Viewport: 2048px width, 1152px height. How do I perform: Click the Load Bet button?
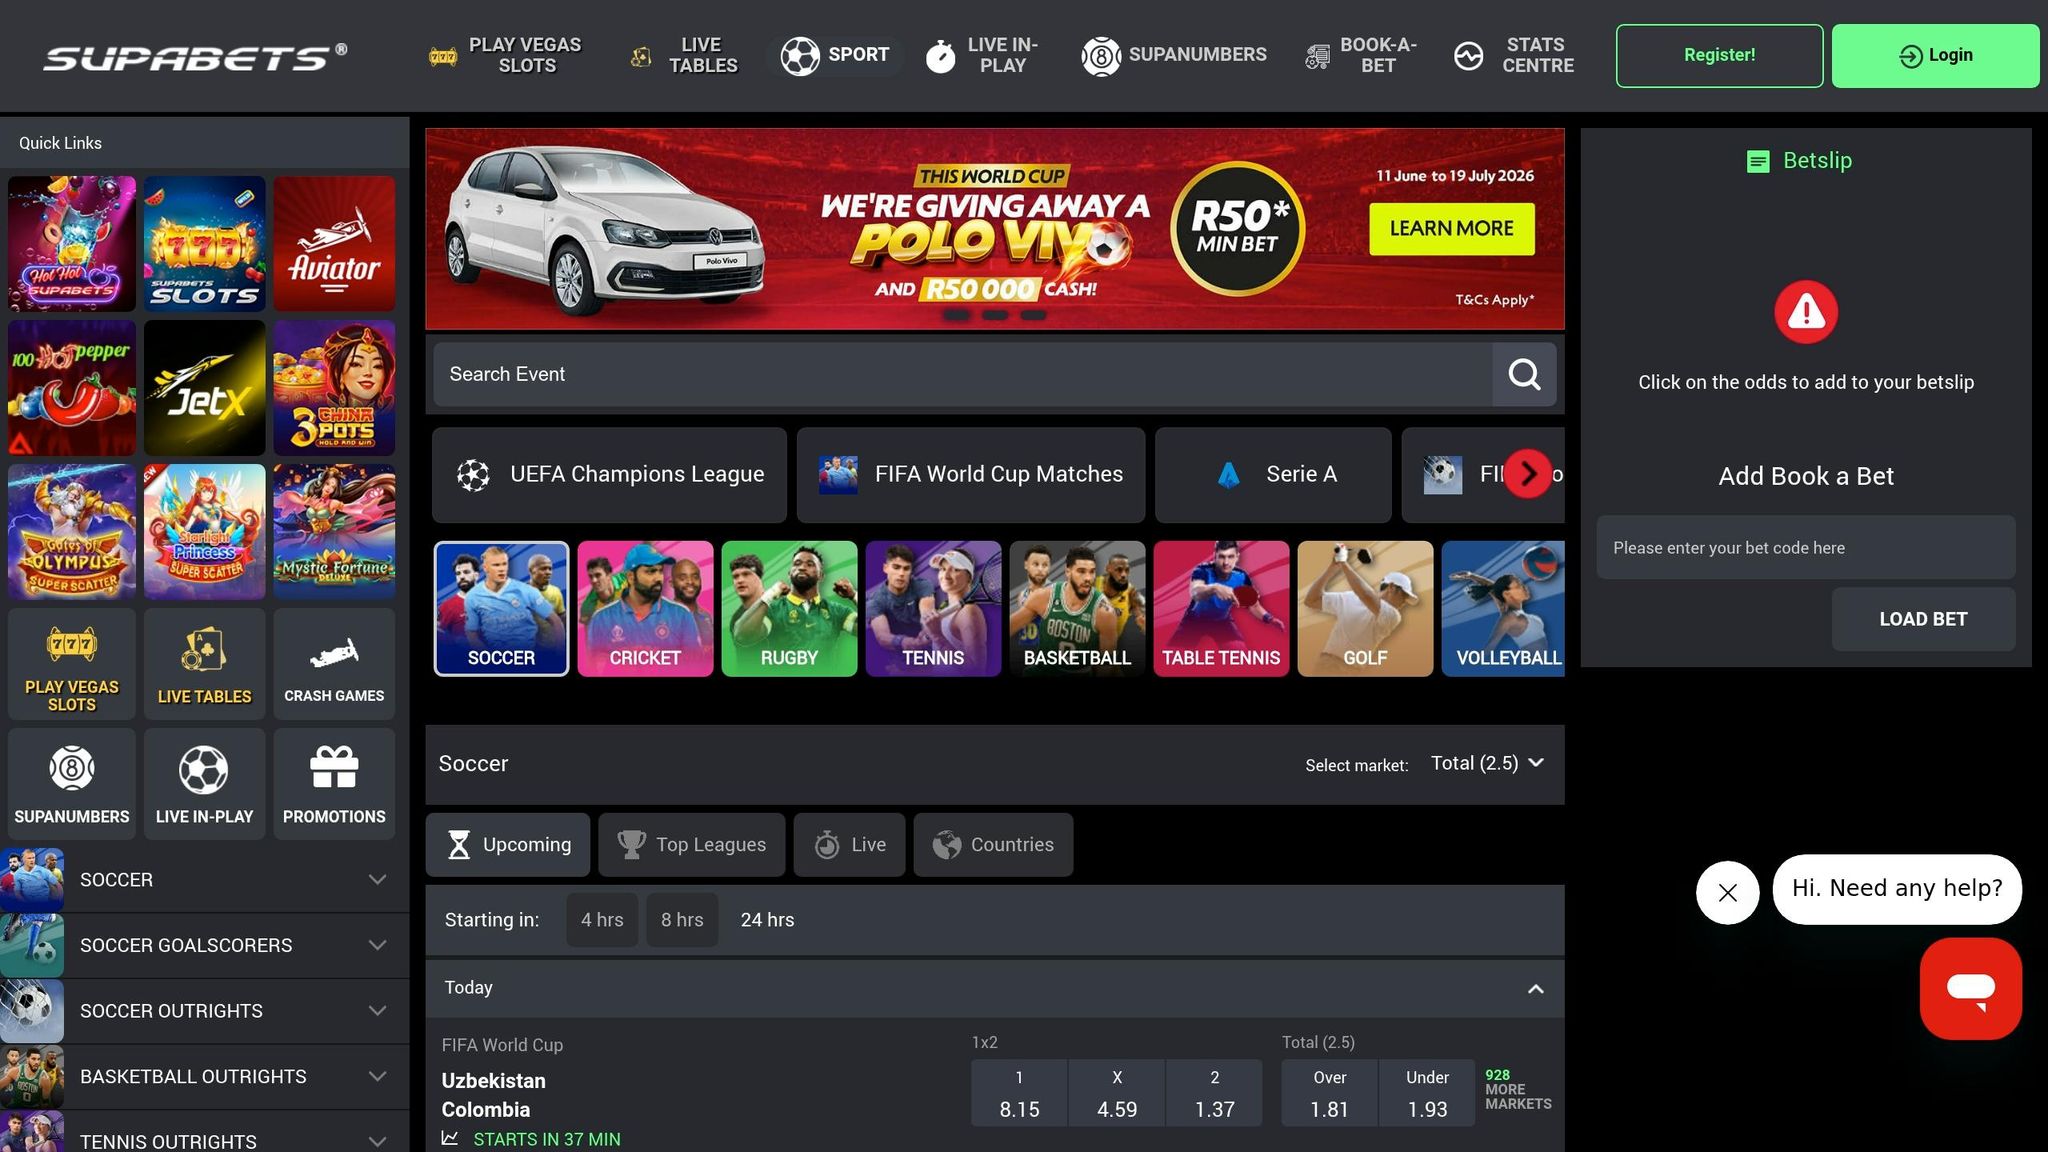[x=1923, y=619]
